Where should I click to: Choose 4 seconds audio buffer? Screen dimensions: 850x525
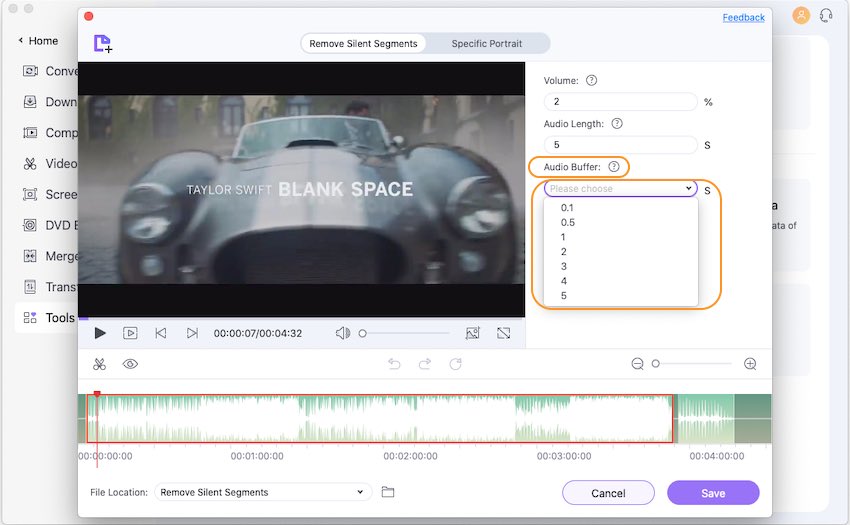point(620,281)
